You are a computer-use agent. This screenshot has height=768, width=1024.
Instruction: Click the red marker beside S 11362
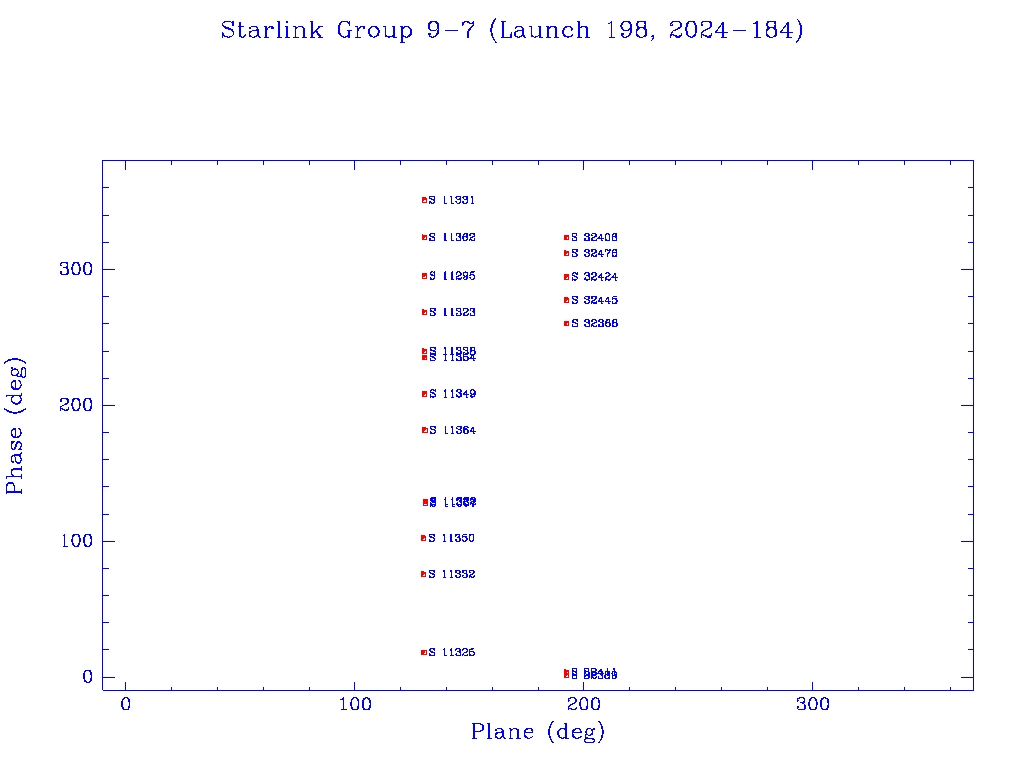click(x=424, y=237)
